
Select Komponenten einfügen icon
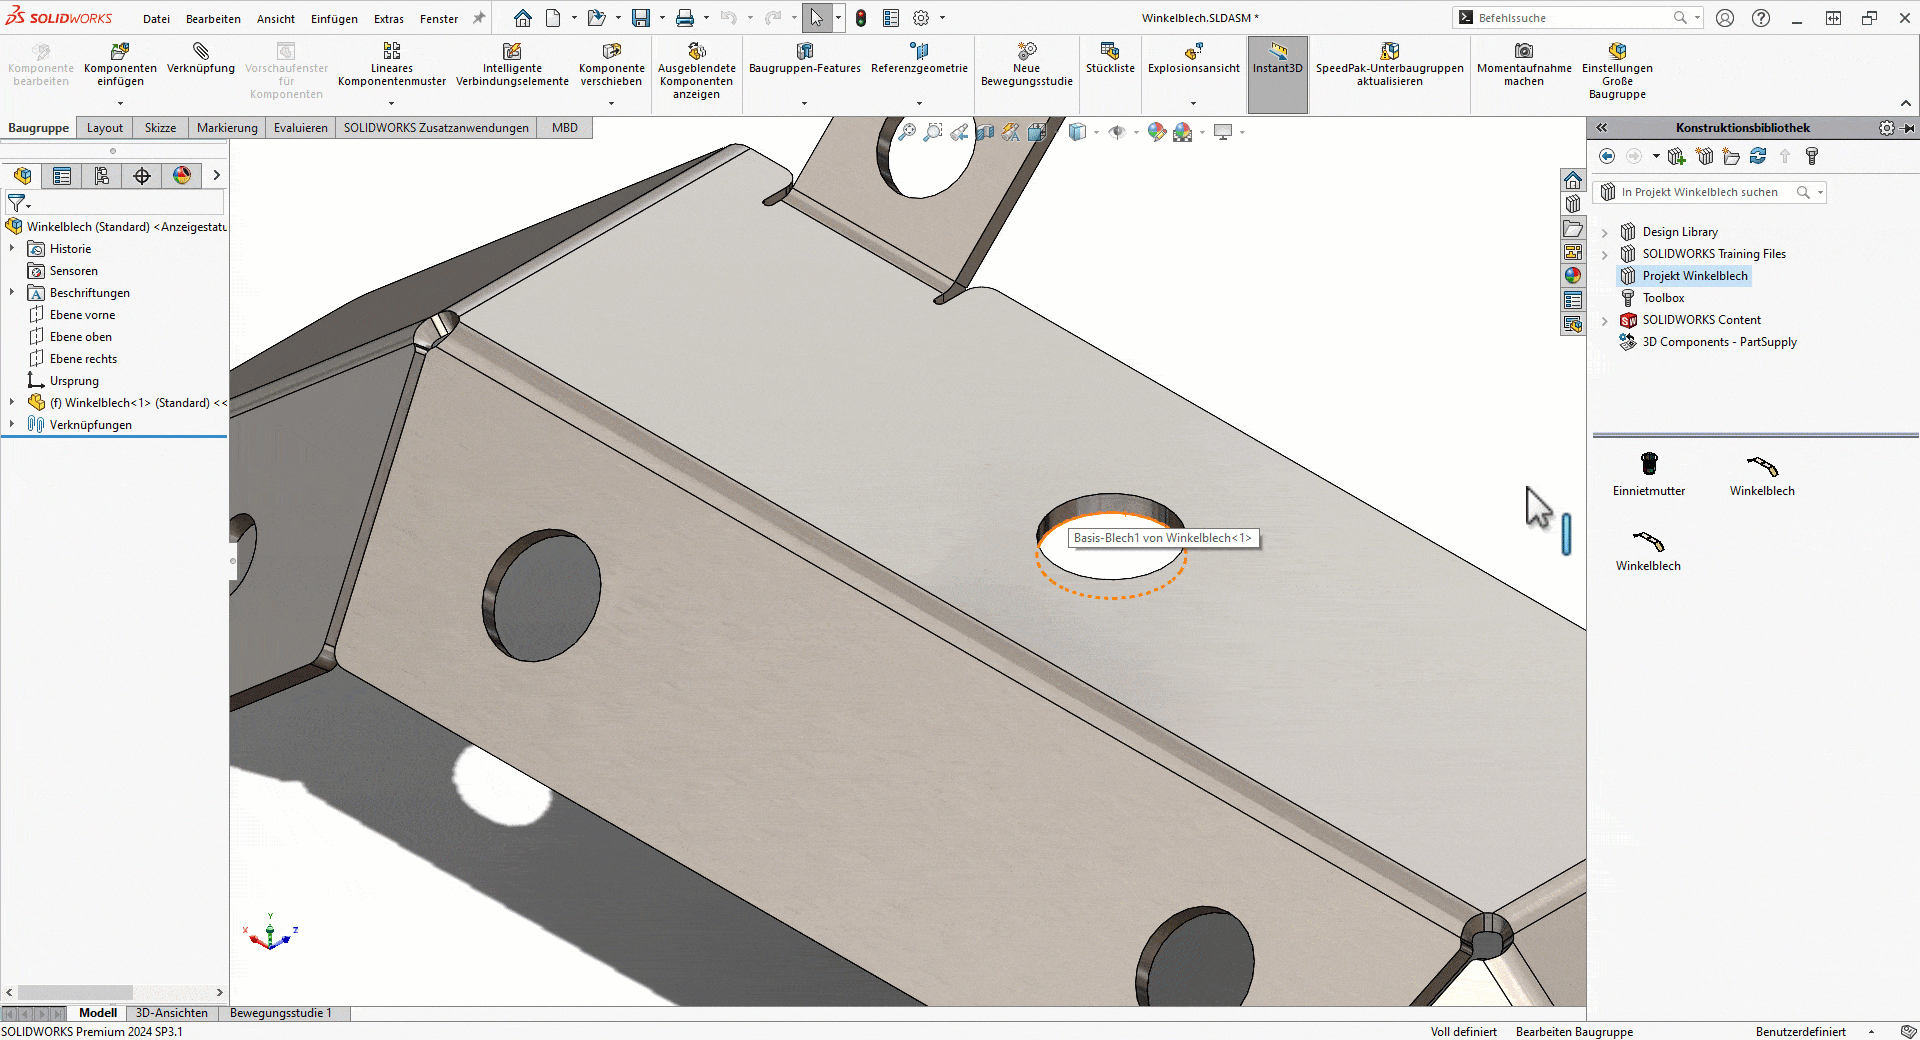tap(120, 51)
